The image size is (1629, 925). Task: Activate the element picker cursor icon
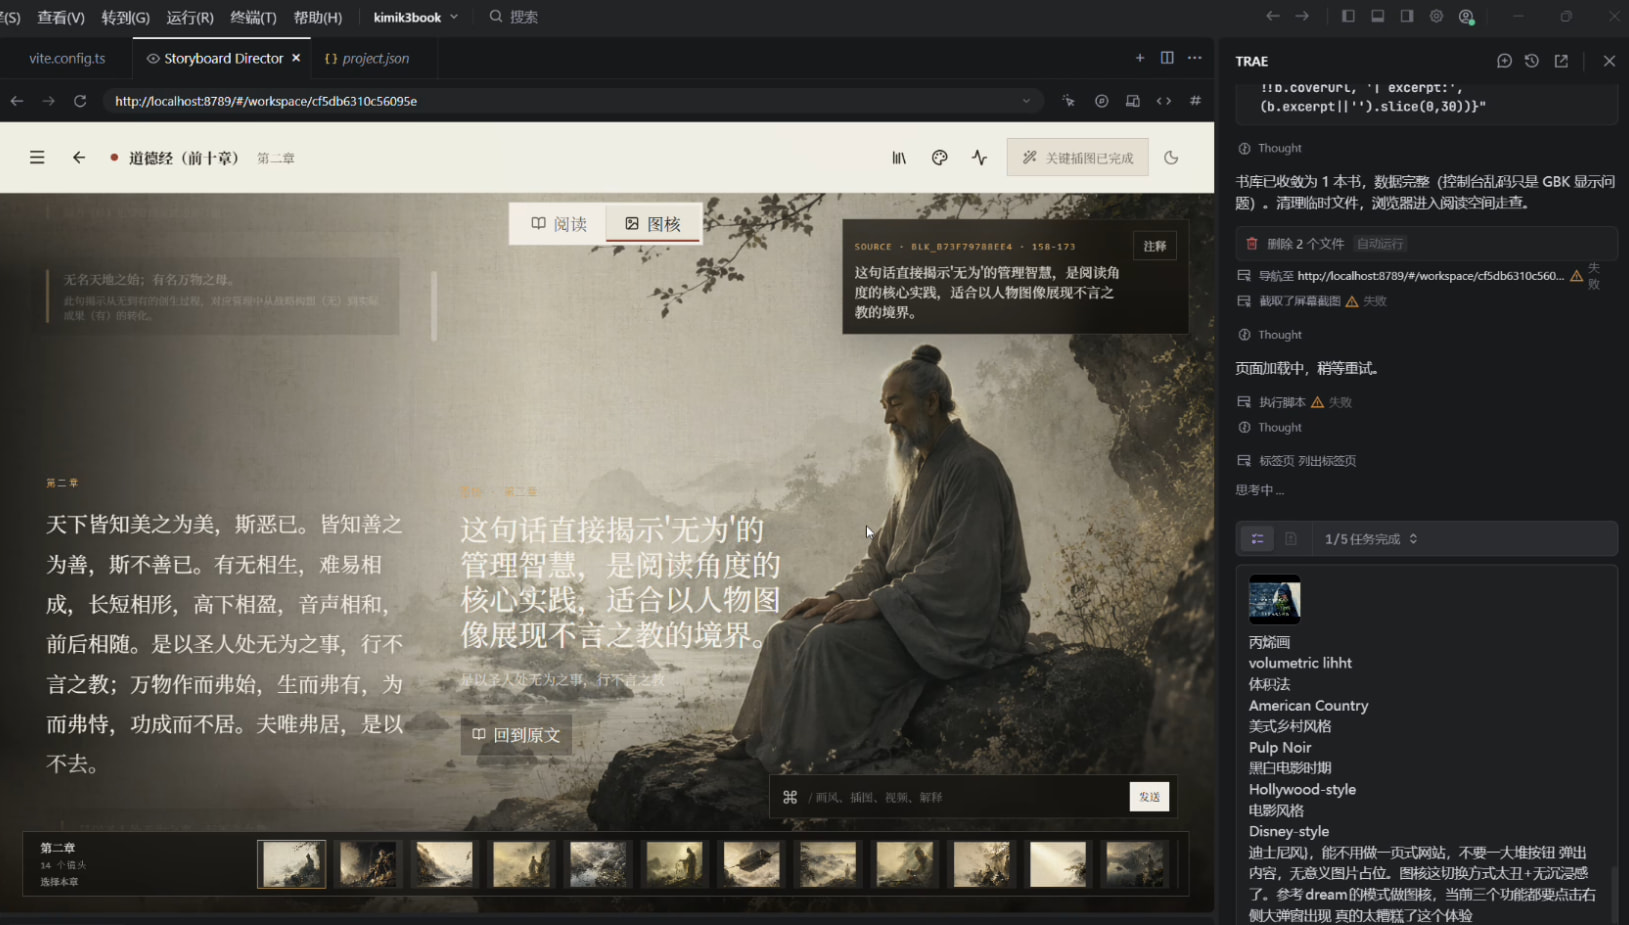click(x=1069, y=101)
